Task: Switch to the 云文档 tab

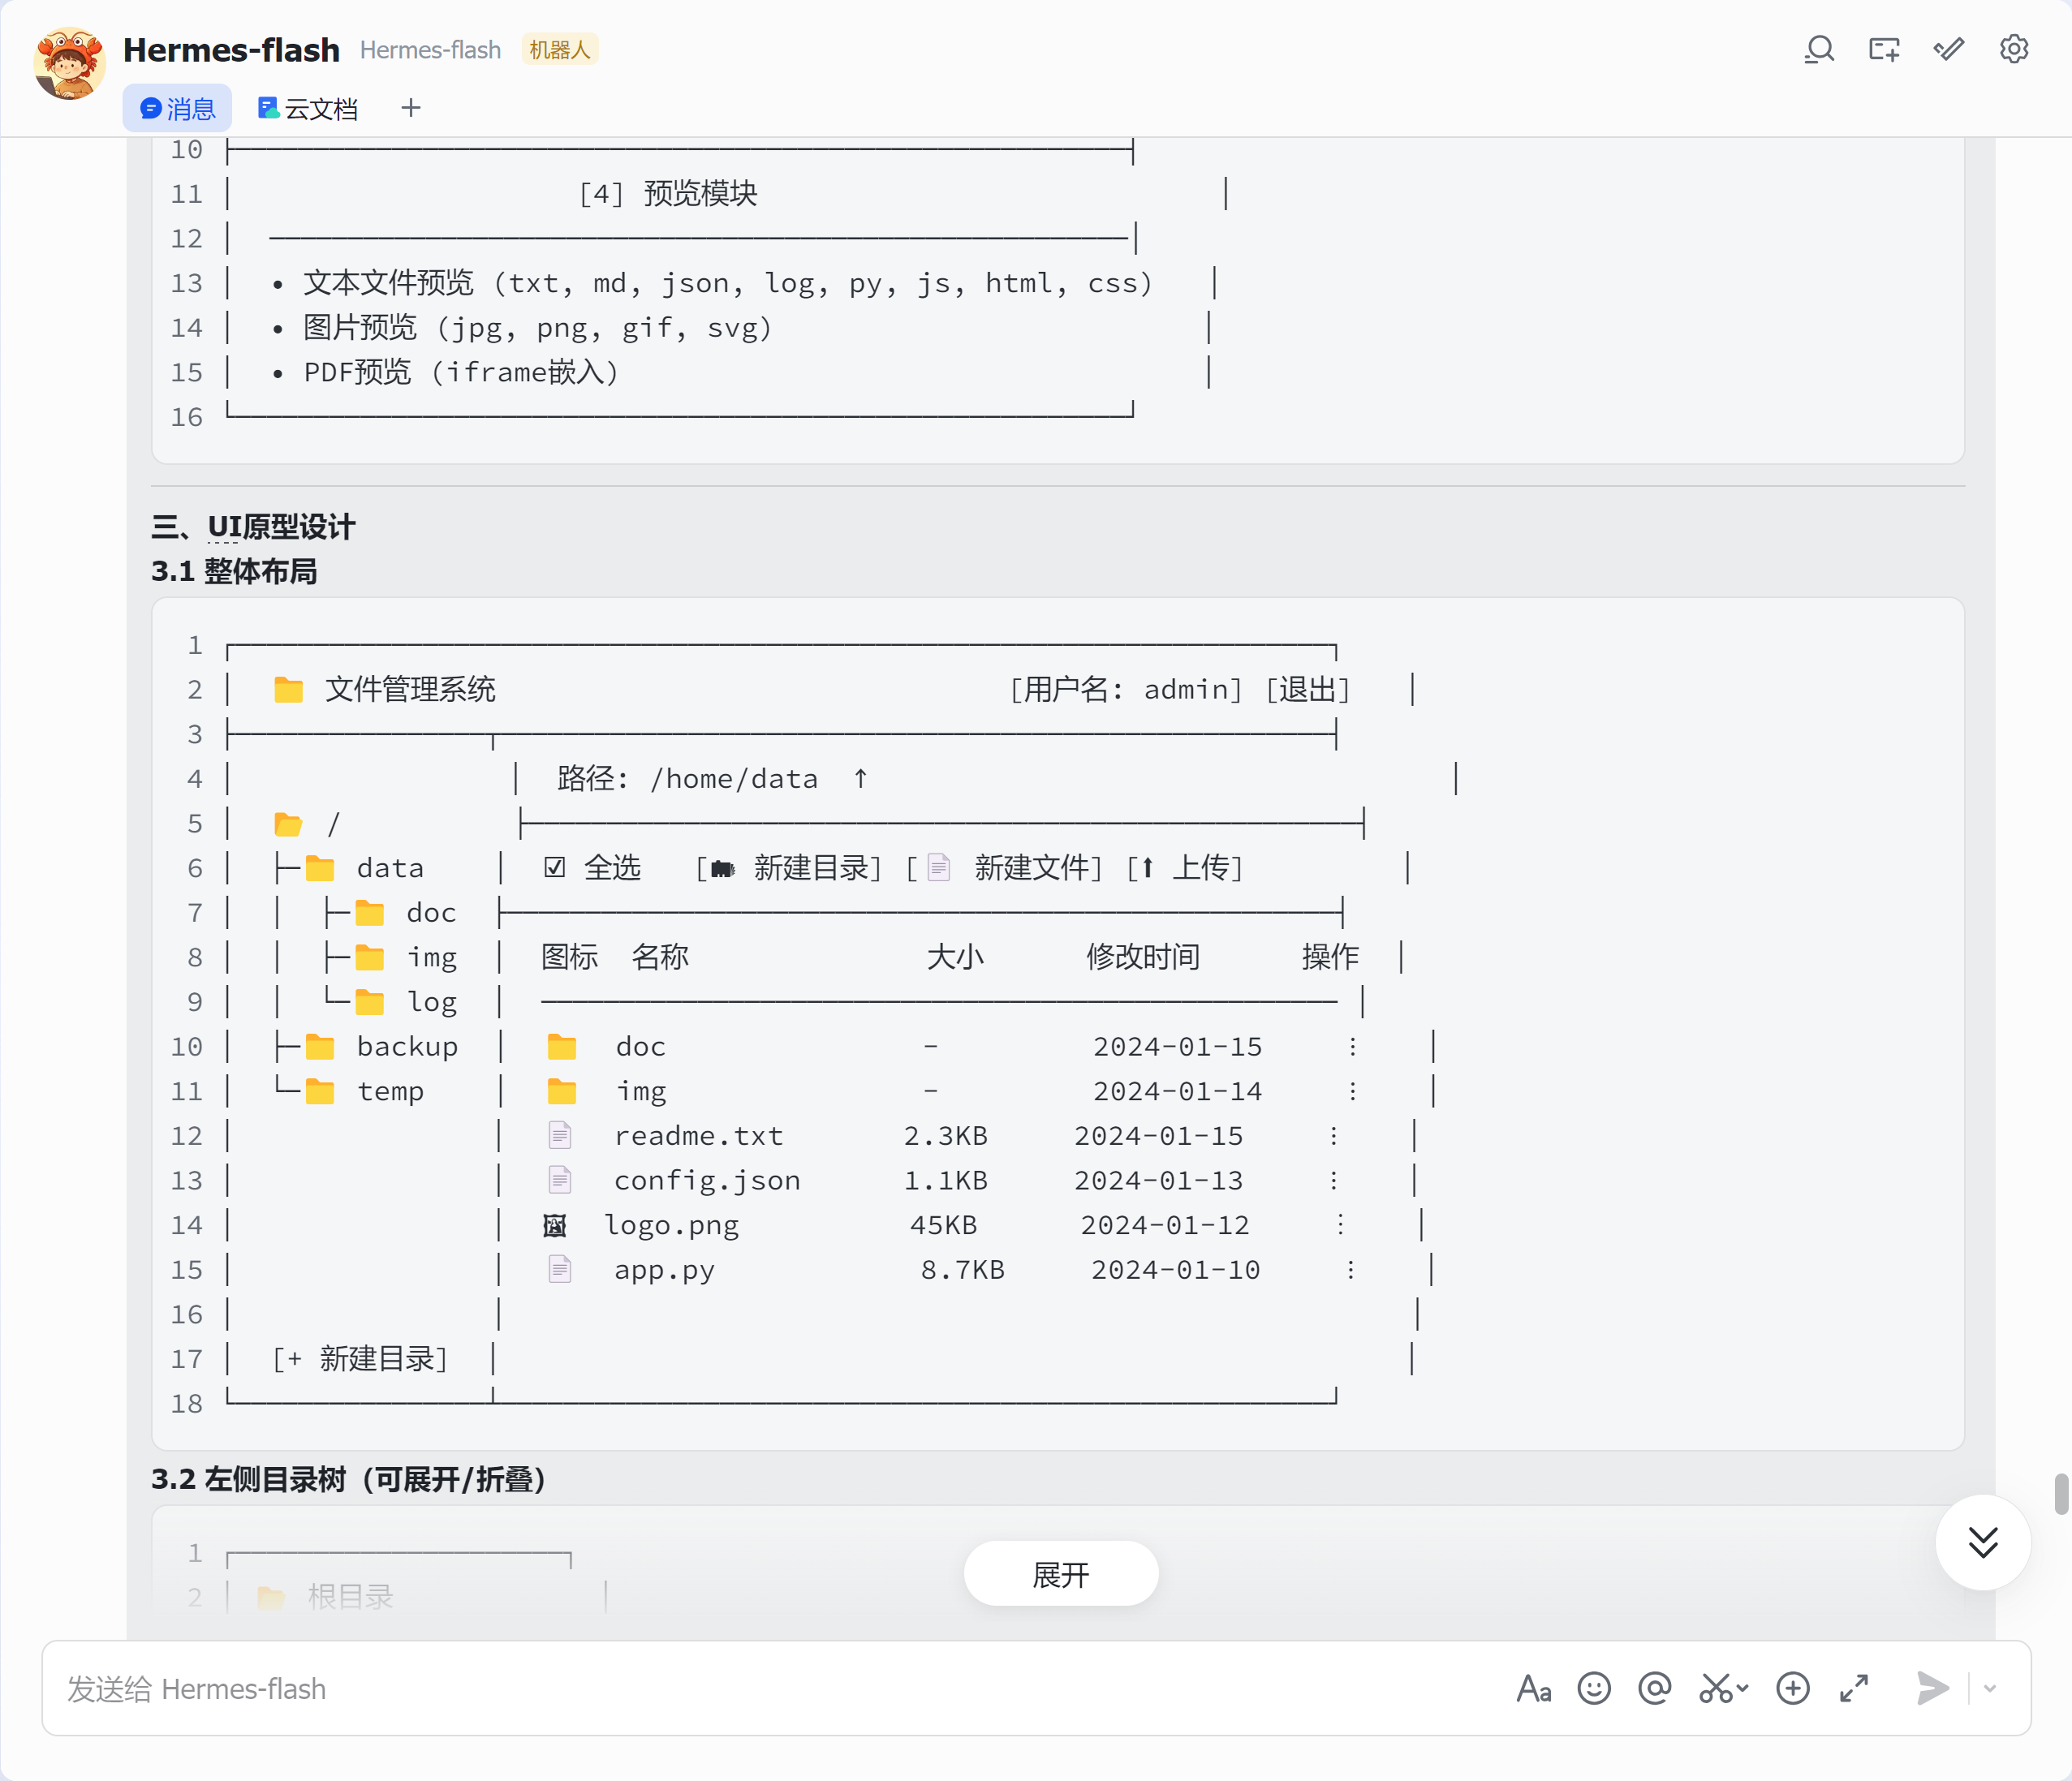Action: click(x=308, y=108)
